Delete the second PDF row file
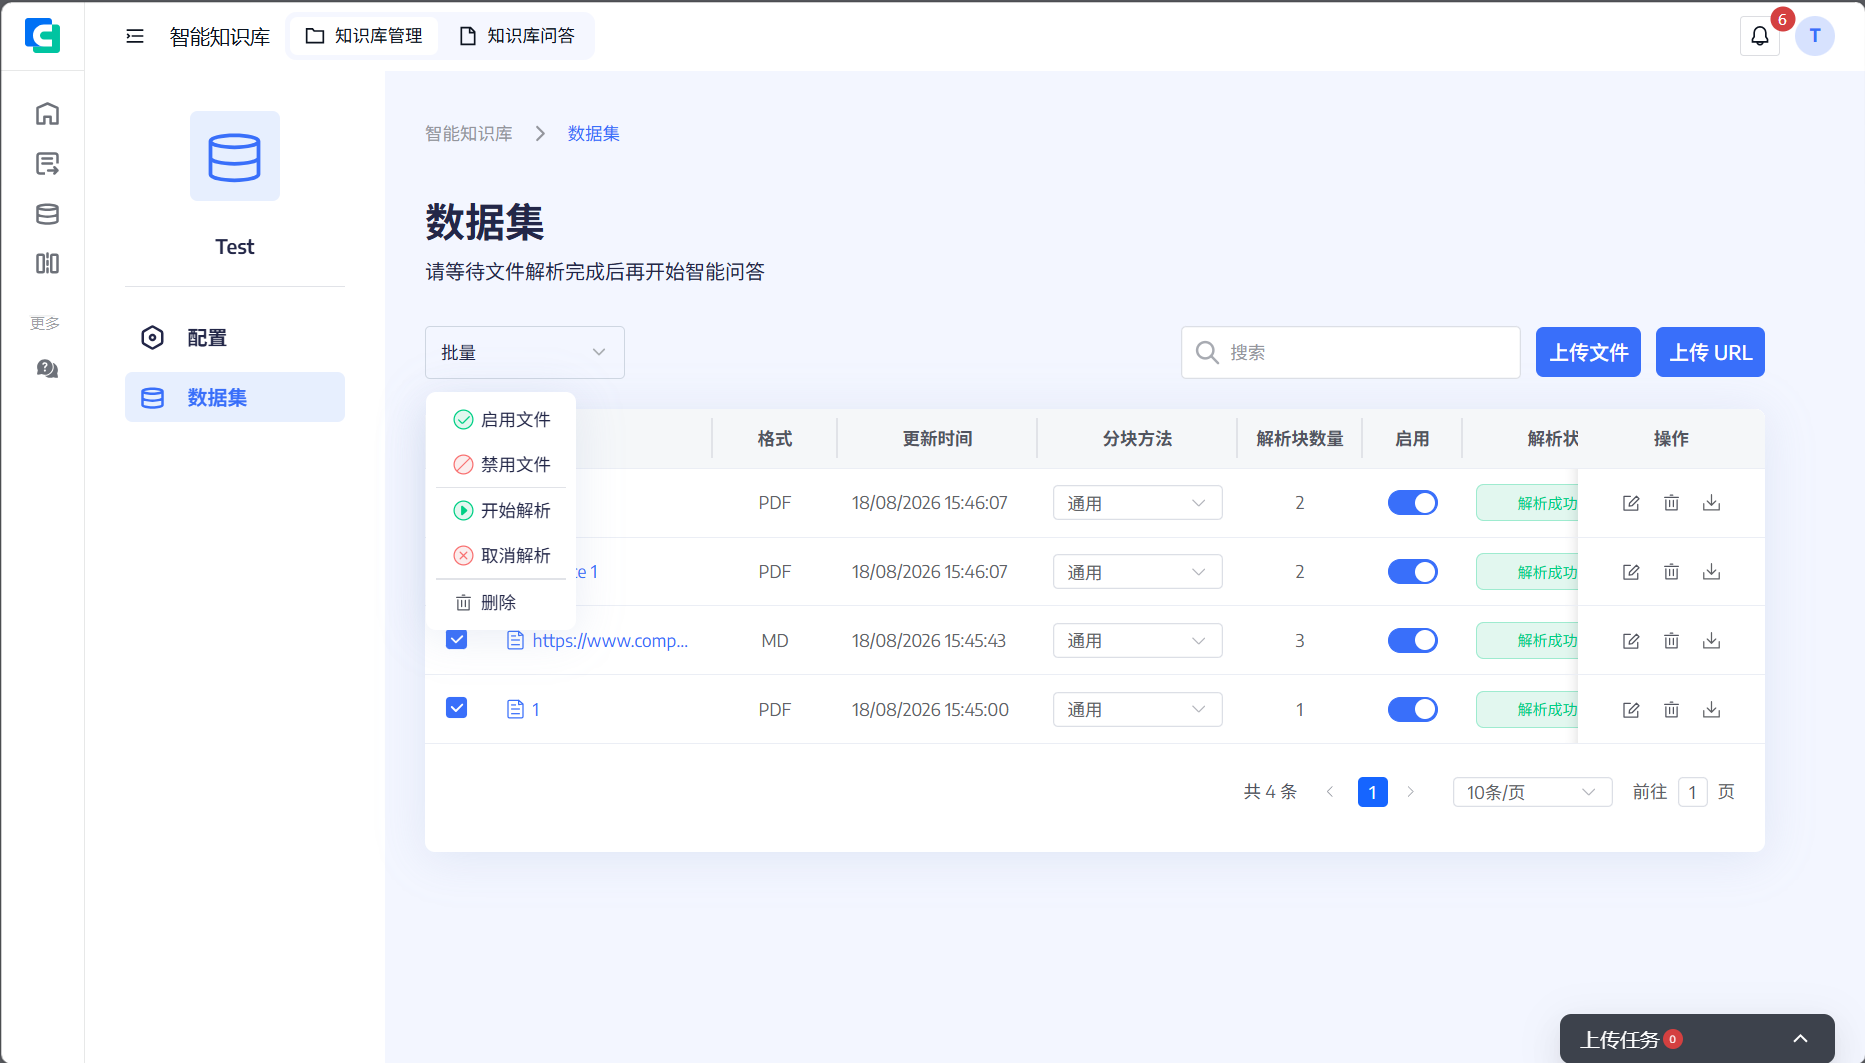 [1671, 572]
